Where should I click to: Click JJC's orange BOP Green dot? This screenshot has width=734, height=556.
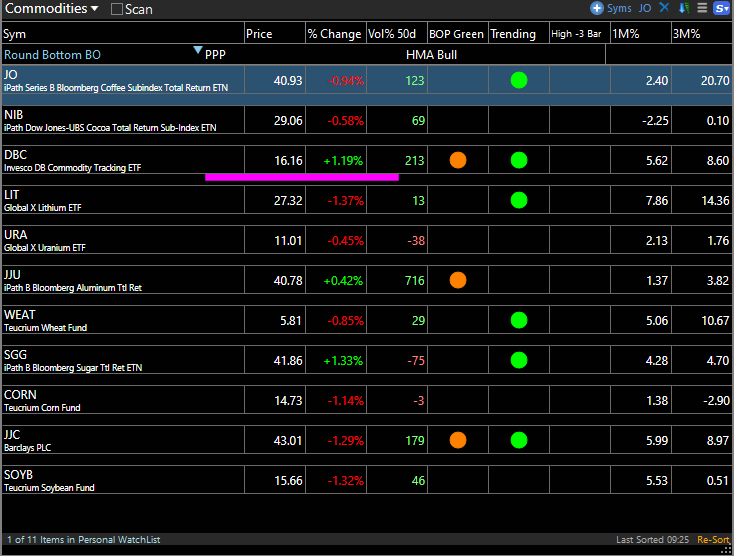click(458, 440)
